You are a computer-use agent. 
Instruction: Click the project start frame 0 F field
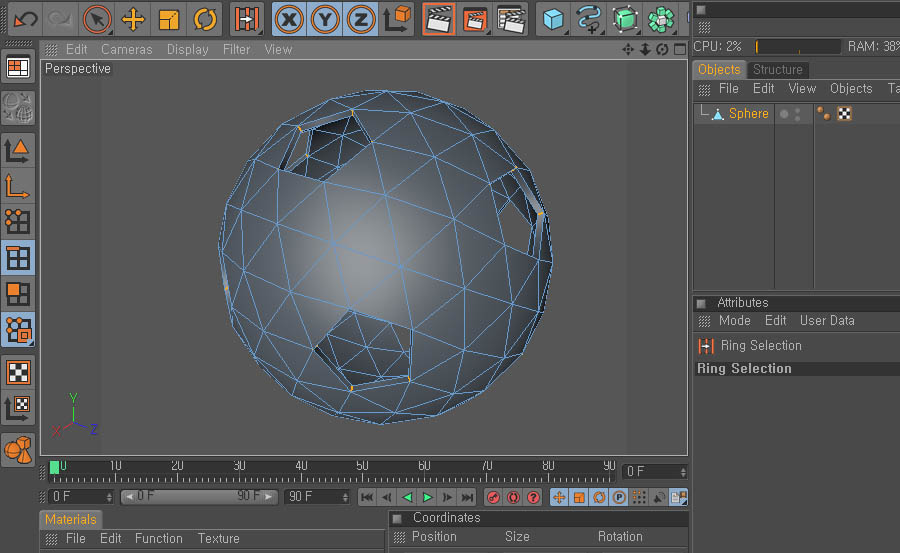pyautogui.click(x=81, y=496)
